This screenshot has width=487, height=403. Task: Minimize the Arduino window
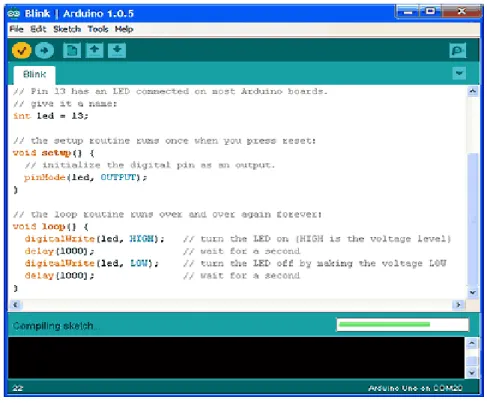point(408,12)
